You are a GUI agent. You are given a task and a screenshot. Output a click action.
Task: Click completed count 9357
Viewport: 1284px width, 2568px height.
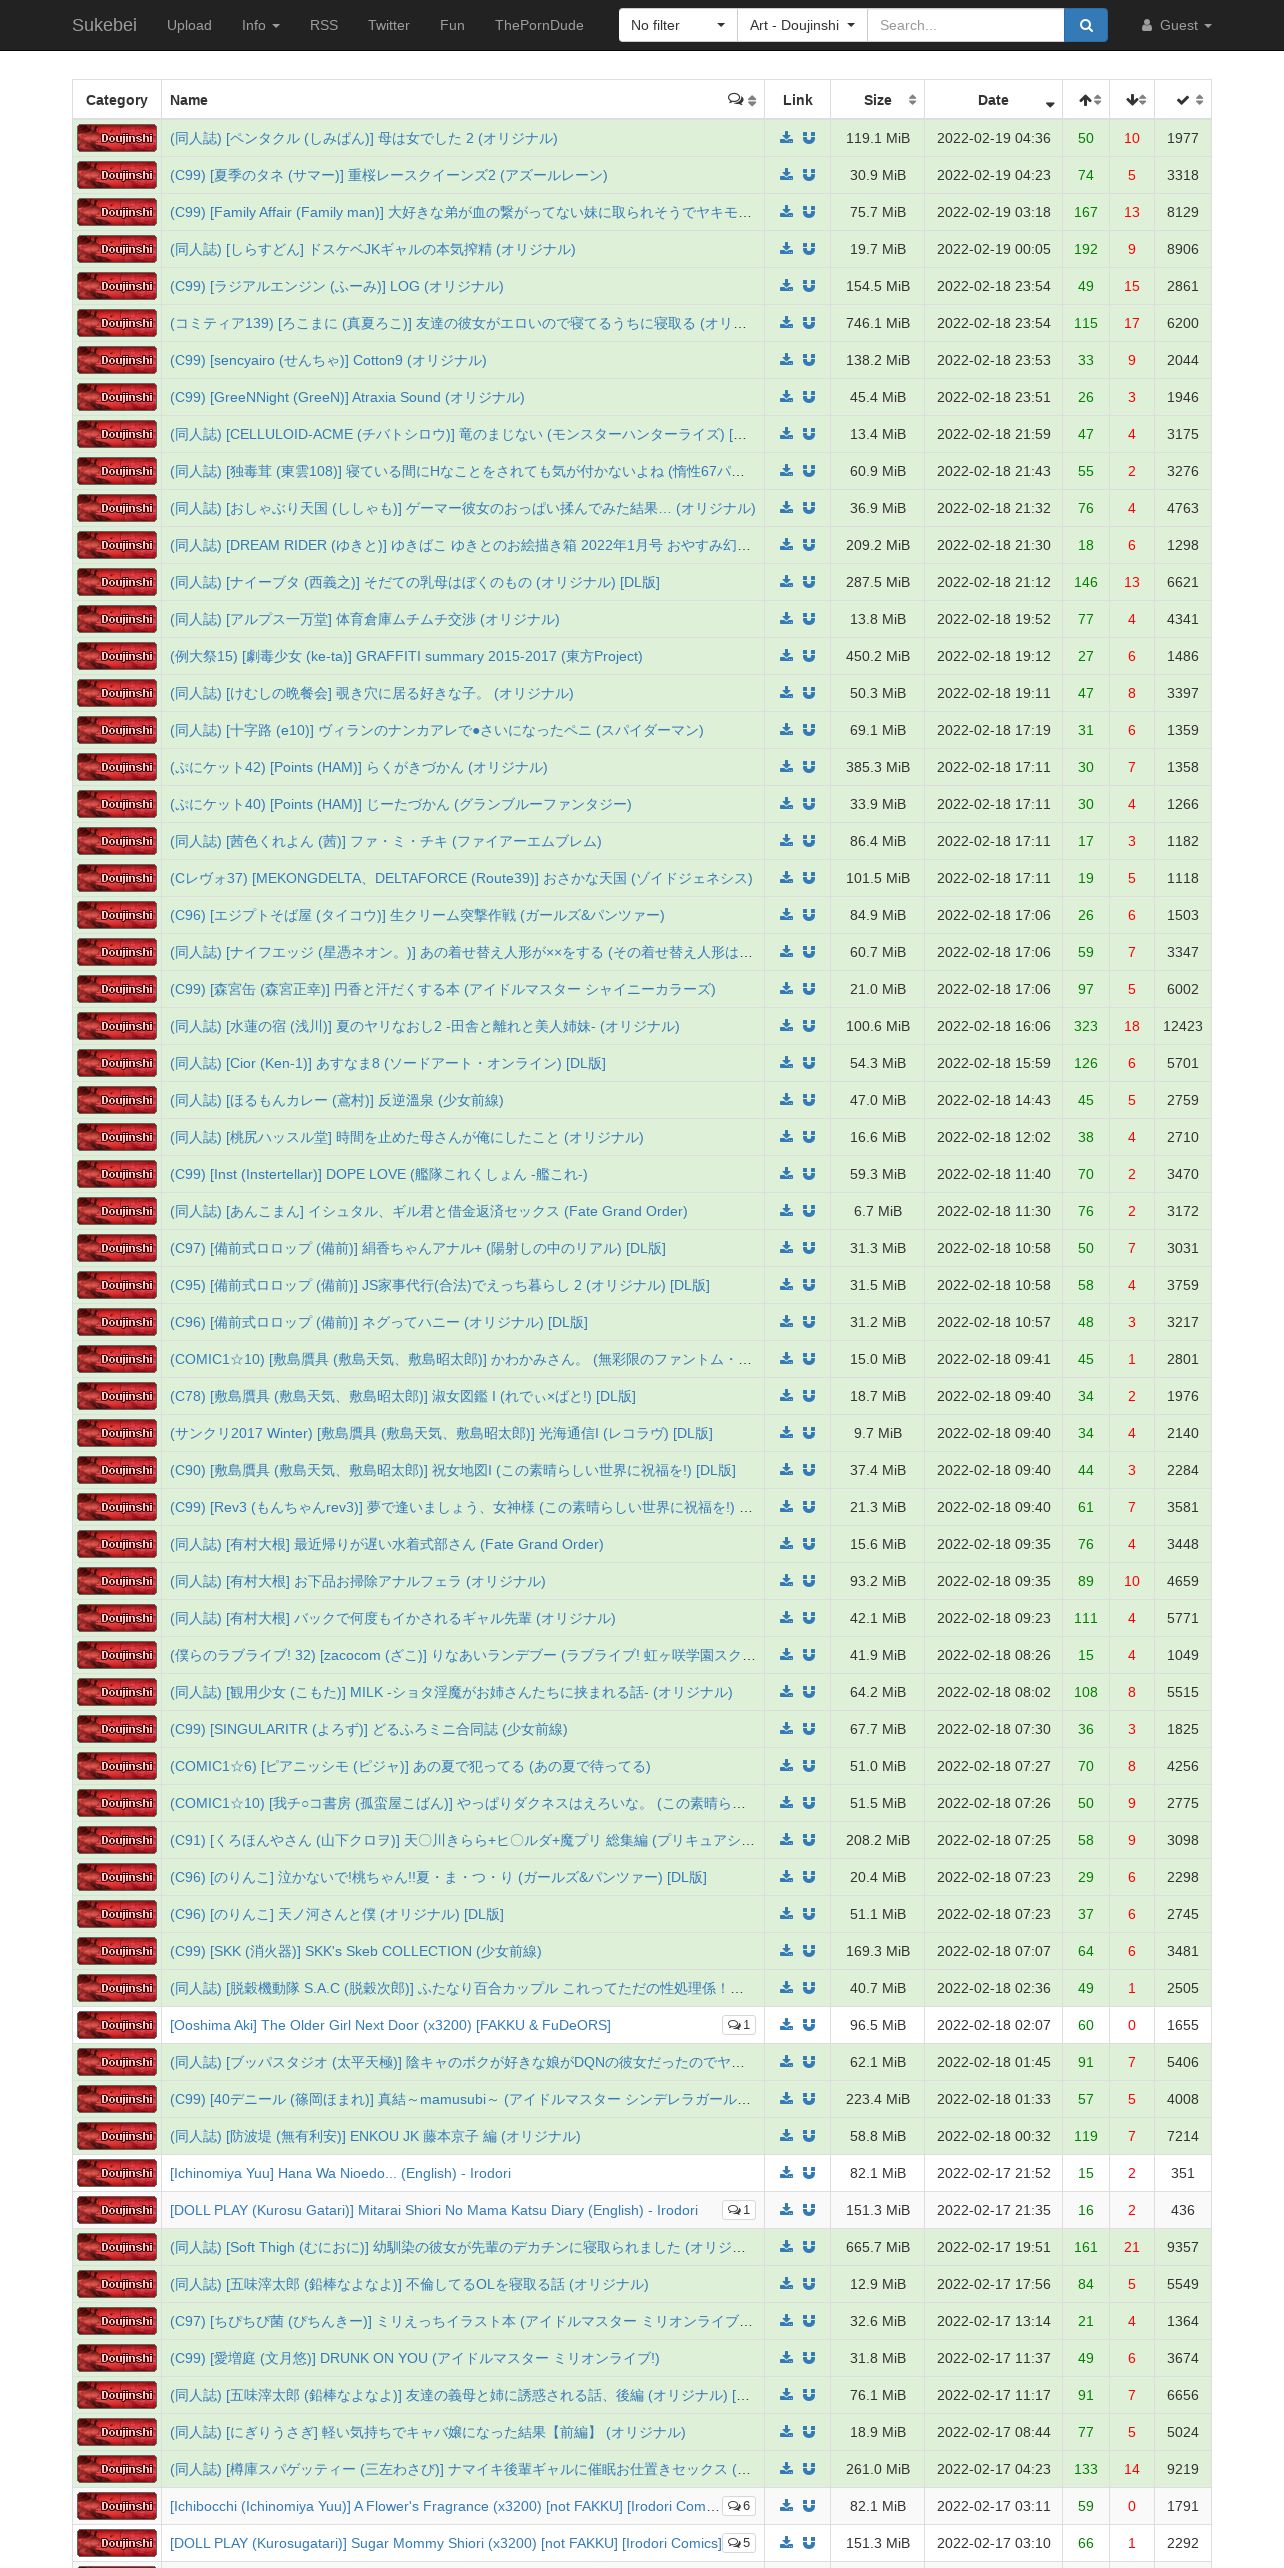click(1183, 2247)
